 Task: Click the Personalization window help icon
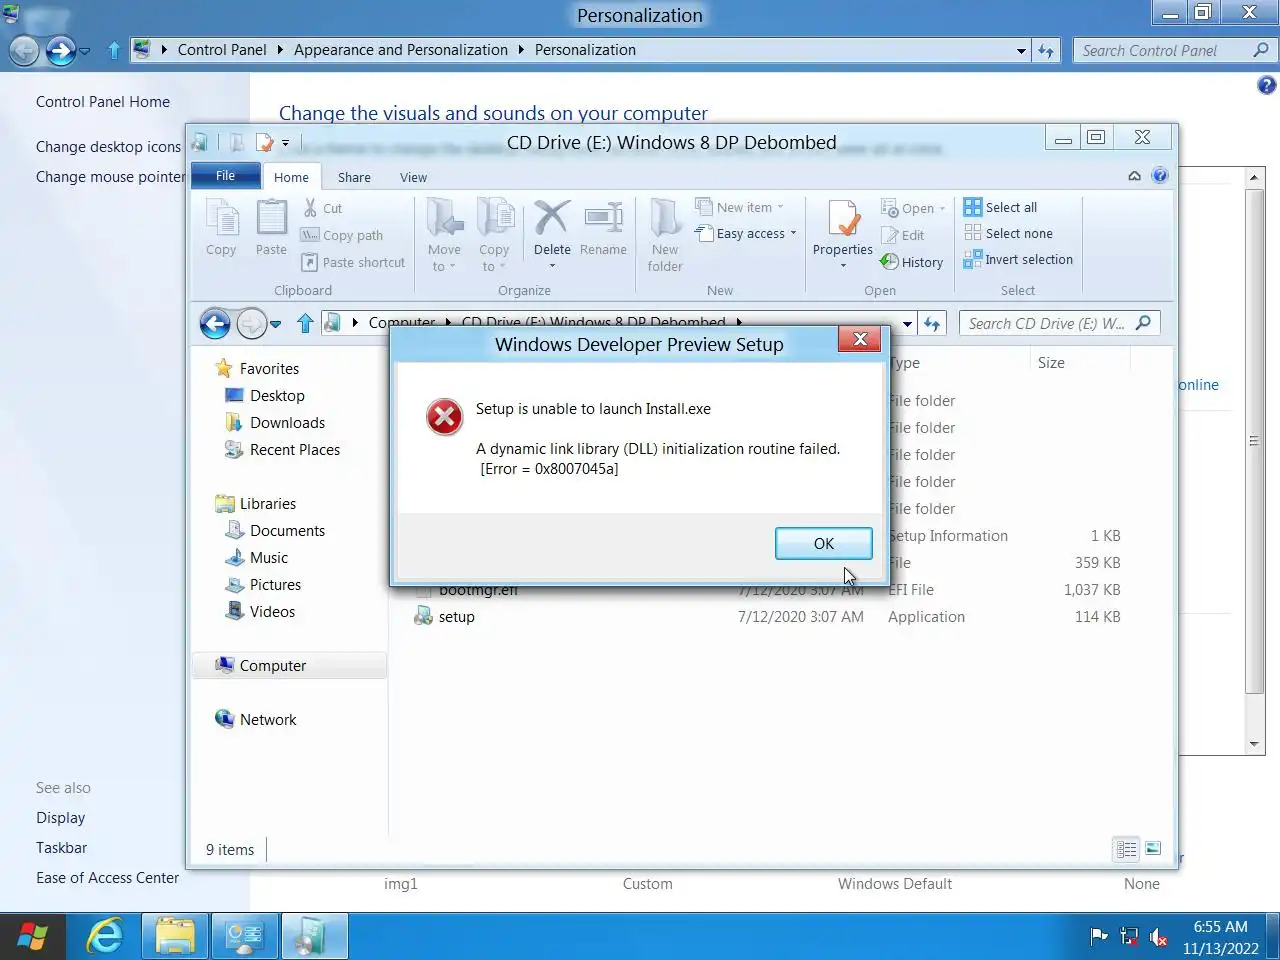[x=1266, y=86]
